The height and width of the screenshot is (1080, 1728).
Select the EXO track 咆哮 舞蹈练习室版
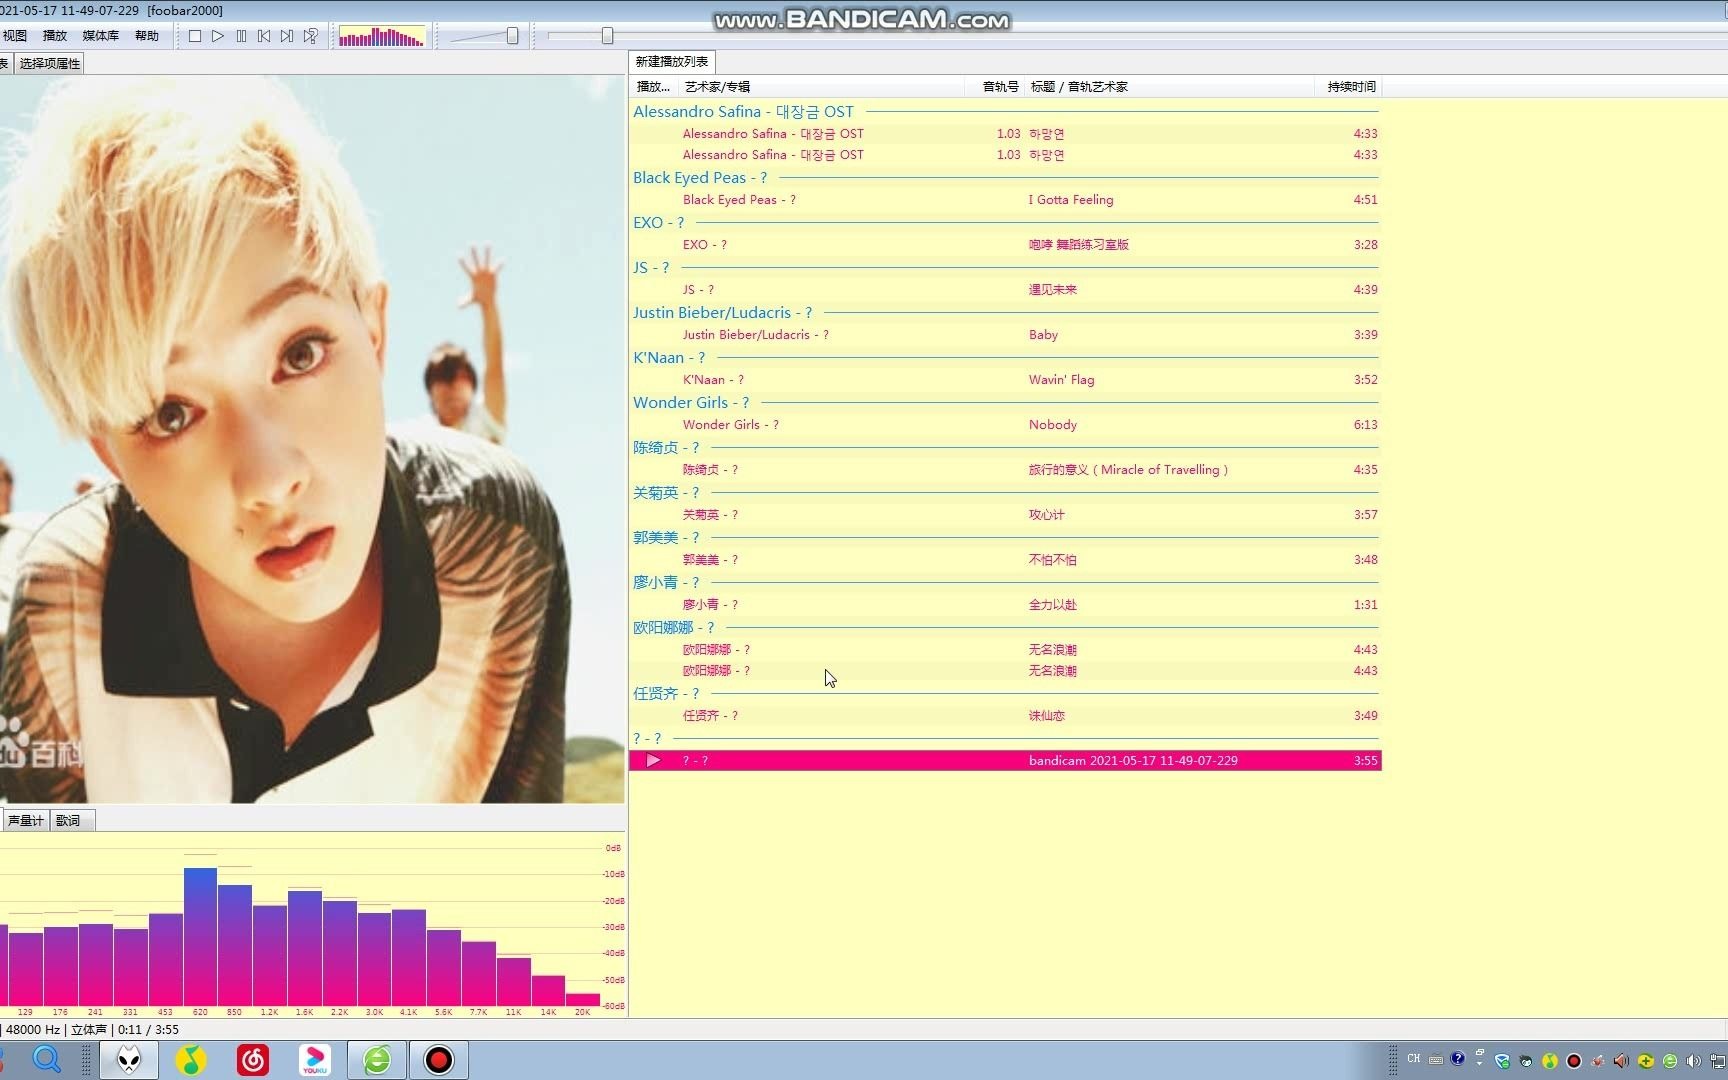coord(1005,245)
